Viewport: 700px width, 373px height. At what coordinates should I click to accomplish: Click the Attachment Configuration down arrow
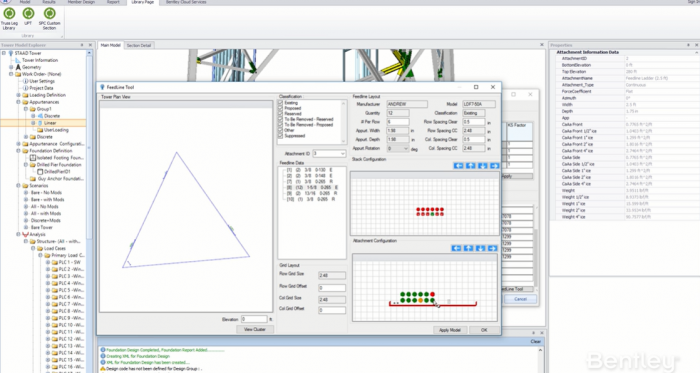(480, 248)
